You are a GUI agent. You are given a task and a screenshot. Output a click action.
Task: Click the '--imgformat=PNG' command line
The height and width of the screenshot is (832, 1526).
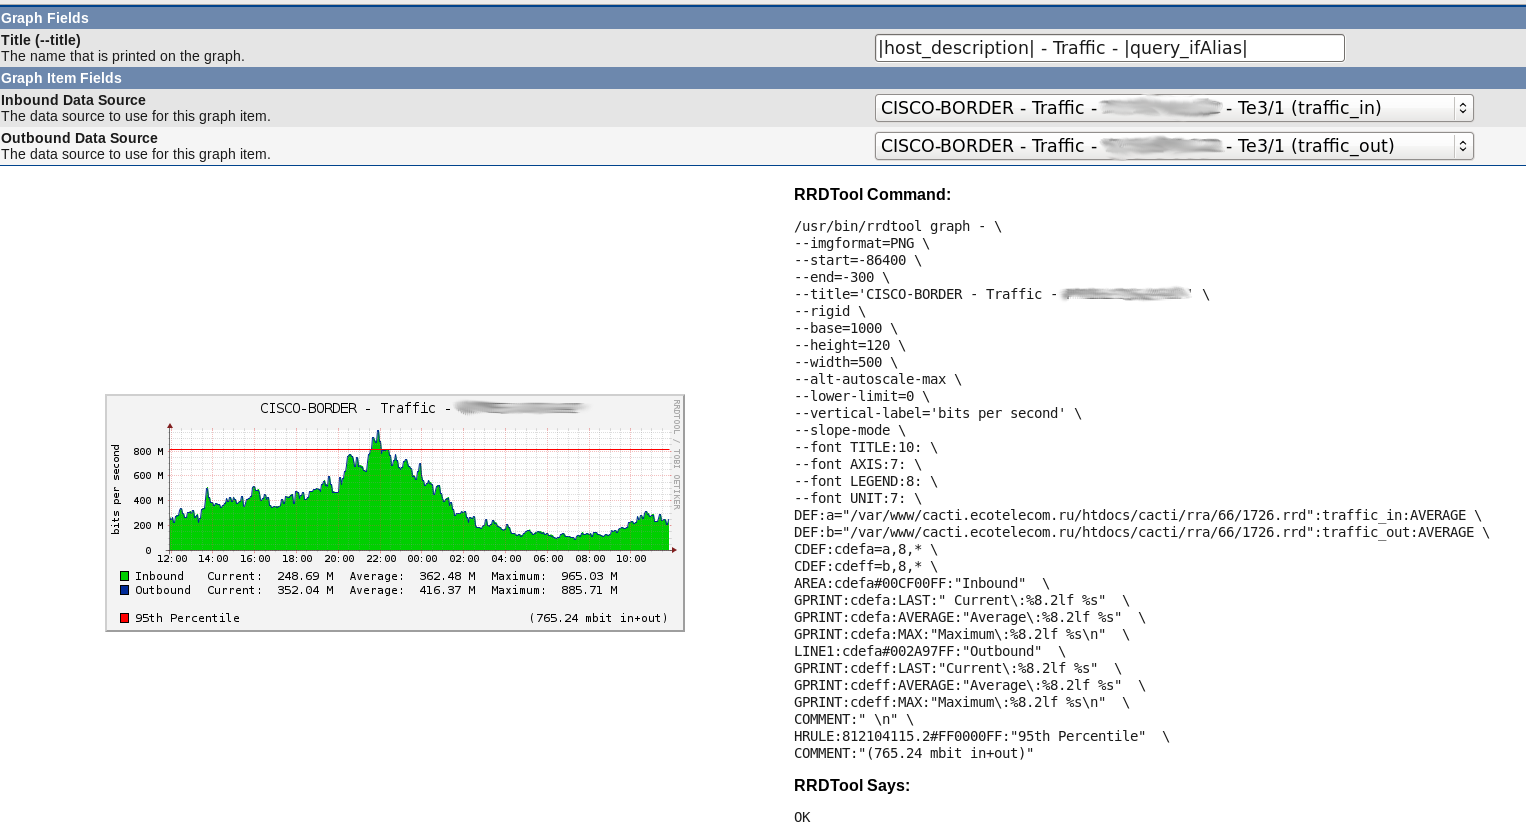tap(862, 243)
